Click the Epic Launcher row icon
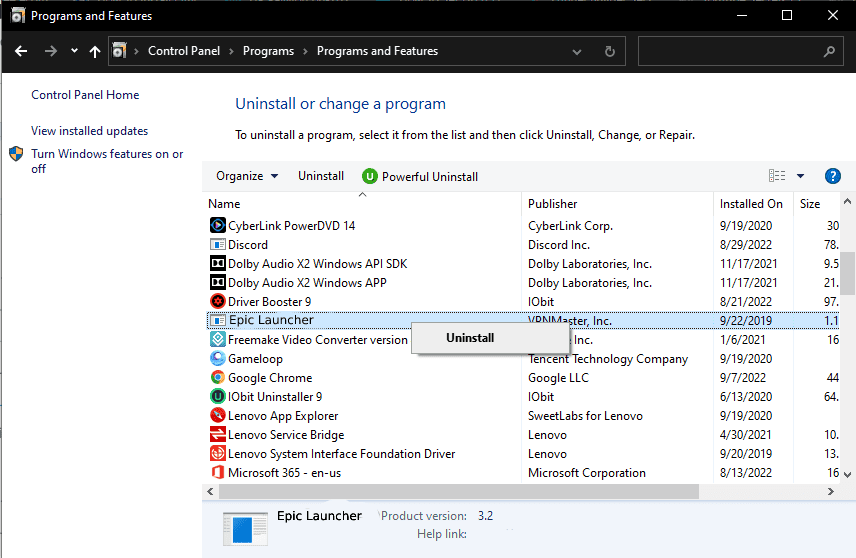The height and width of the screenshot is (558, 856). (x=218, y=320)
